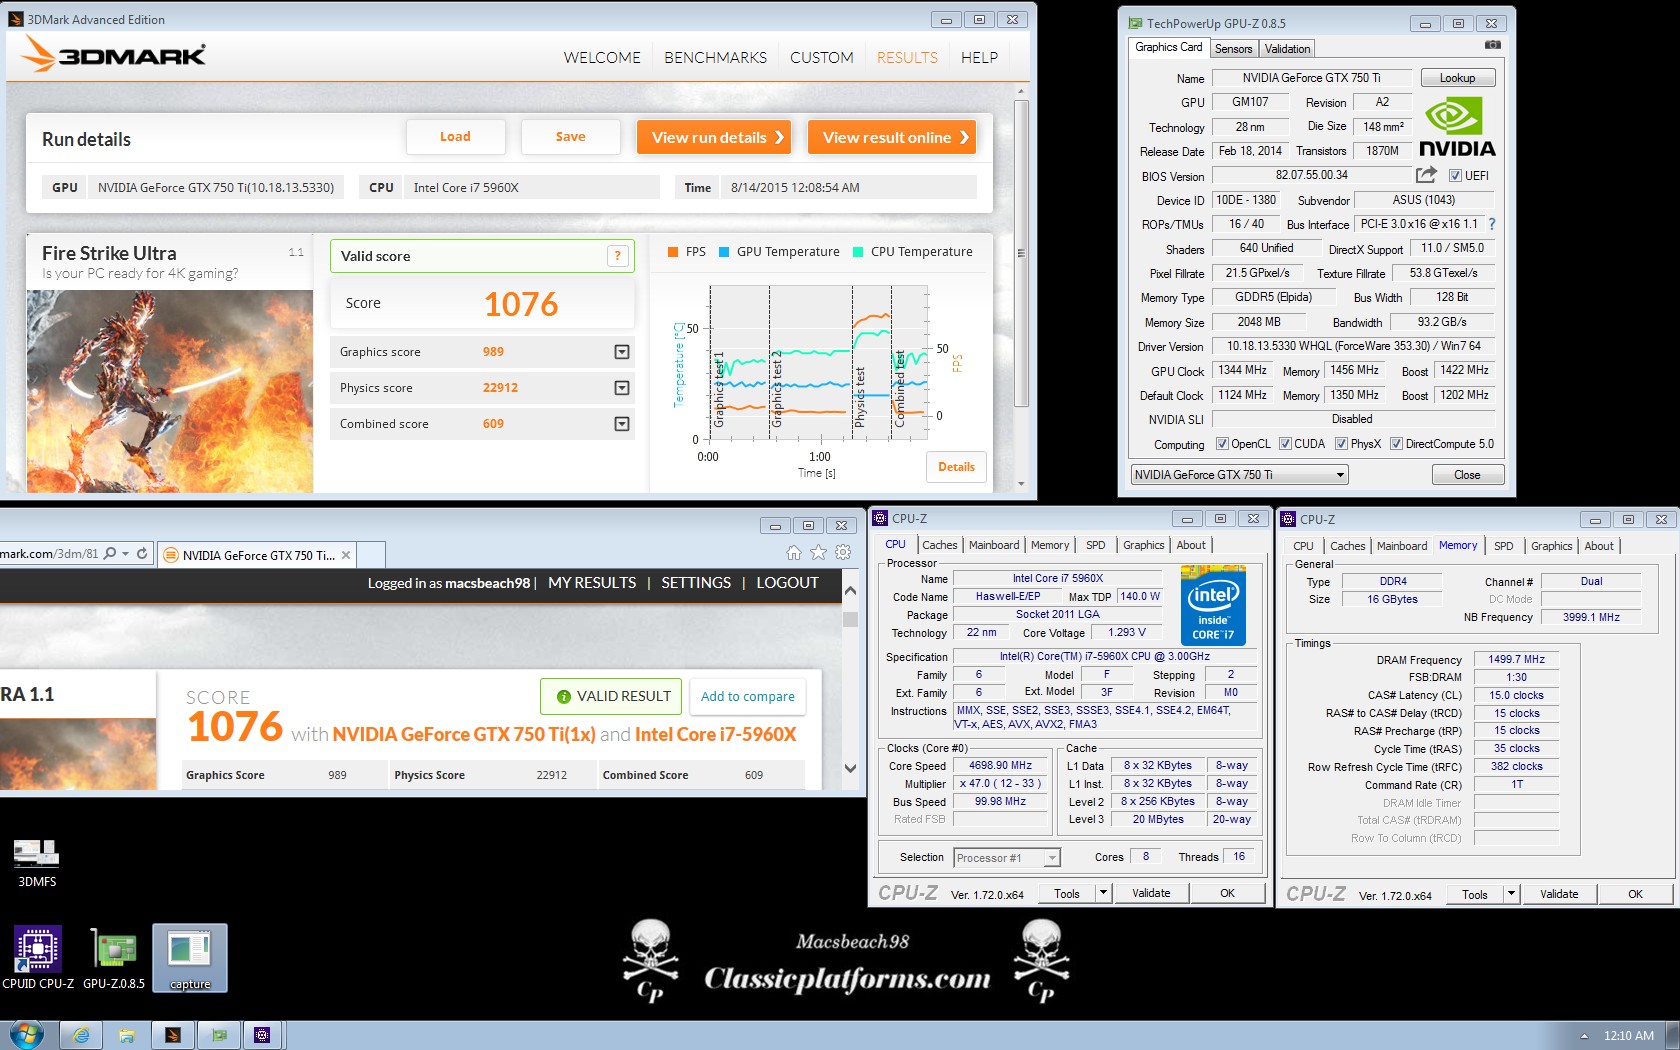
Task: Click the valid result green check icon
Action: point(563,696)
